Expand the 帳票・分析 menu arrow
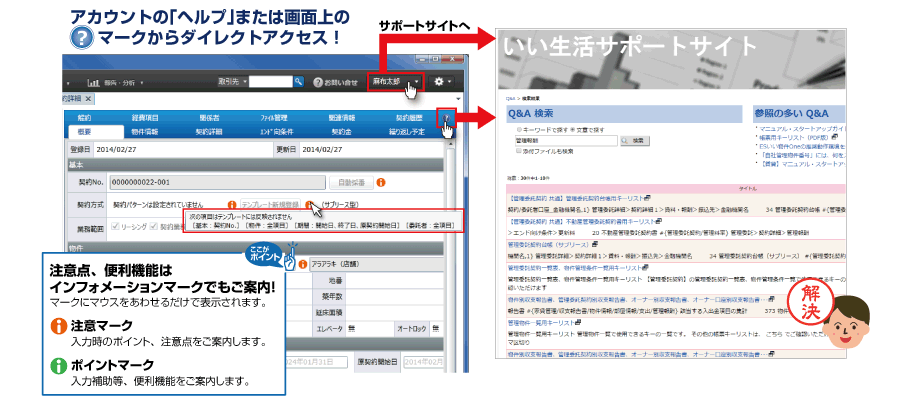Screen dimensions: 901x399 point(142,83)
